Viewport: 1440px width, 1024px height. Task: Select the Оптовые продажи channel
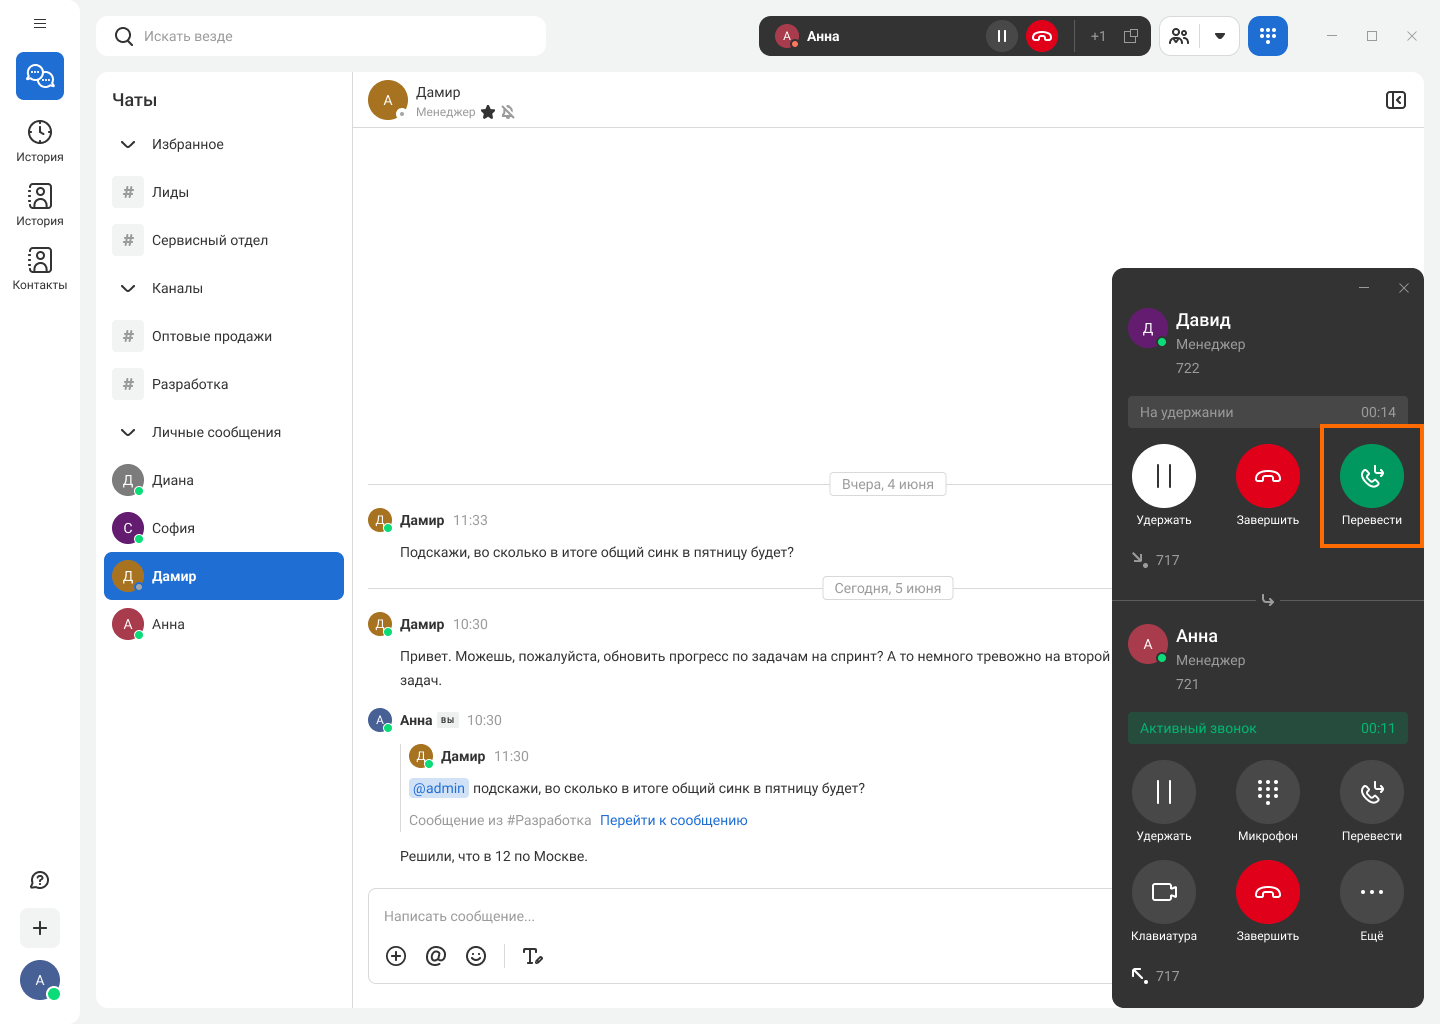pos(212,336)
